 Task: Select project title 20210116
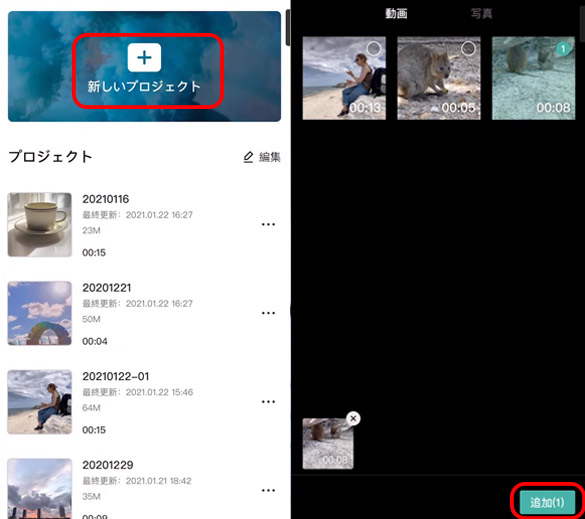pyautogui.click(x=106, y=199)
